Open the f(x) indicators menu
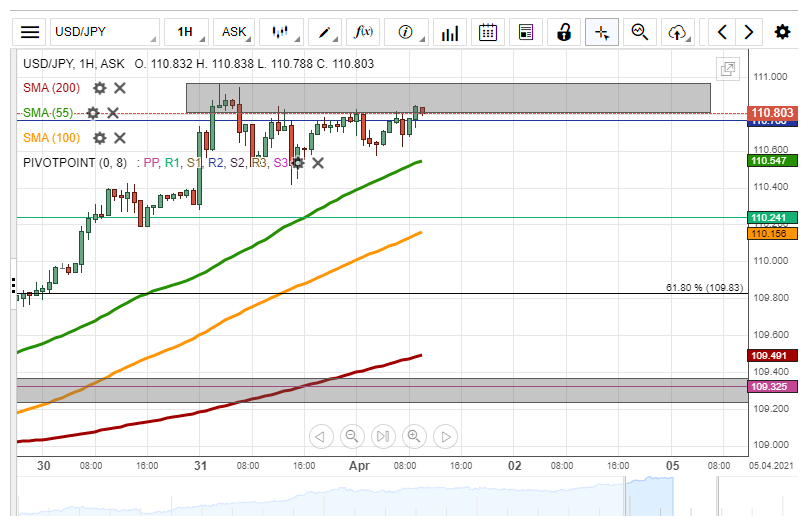 tap(364, 32)
